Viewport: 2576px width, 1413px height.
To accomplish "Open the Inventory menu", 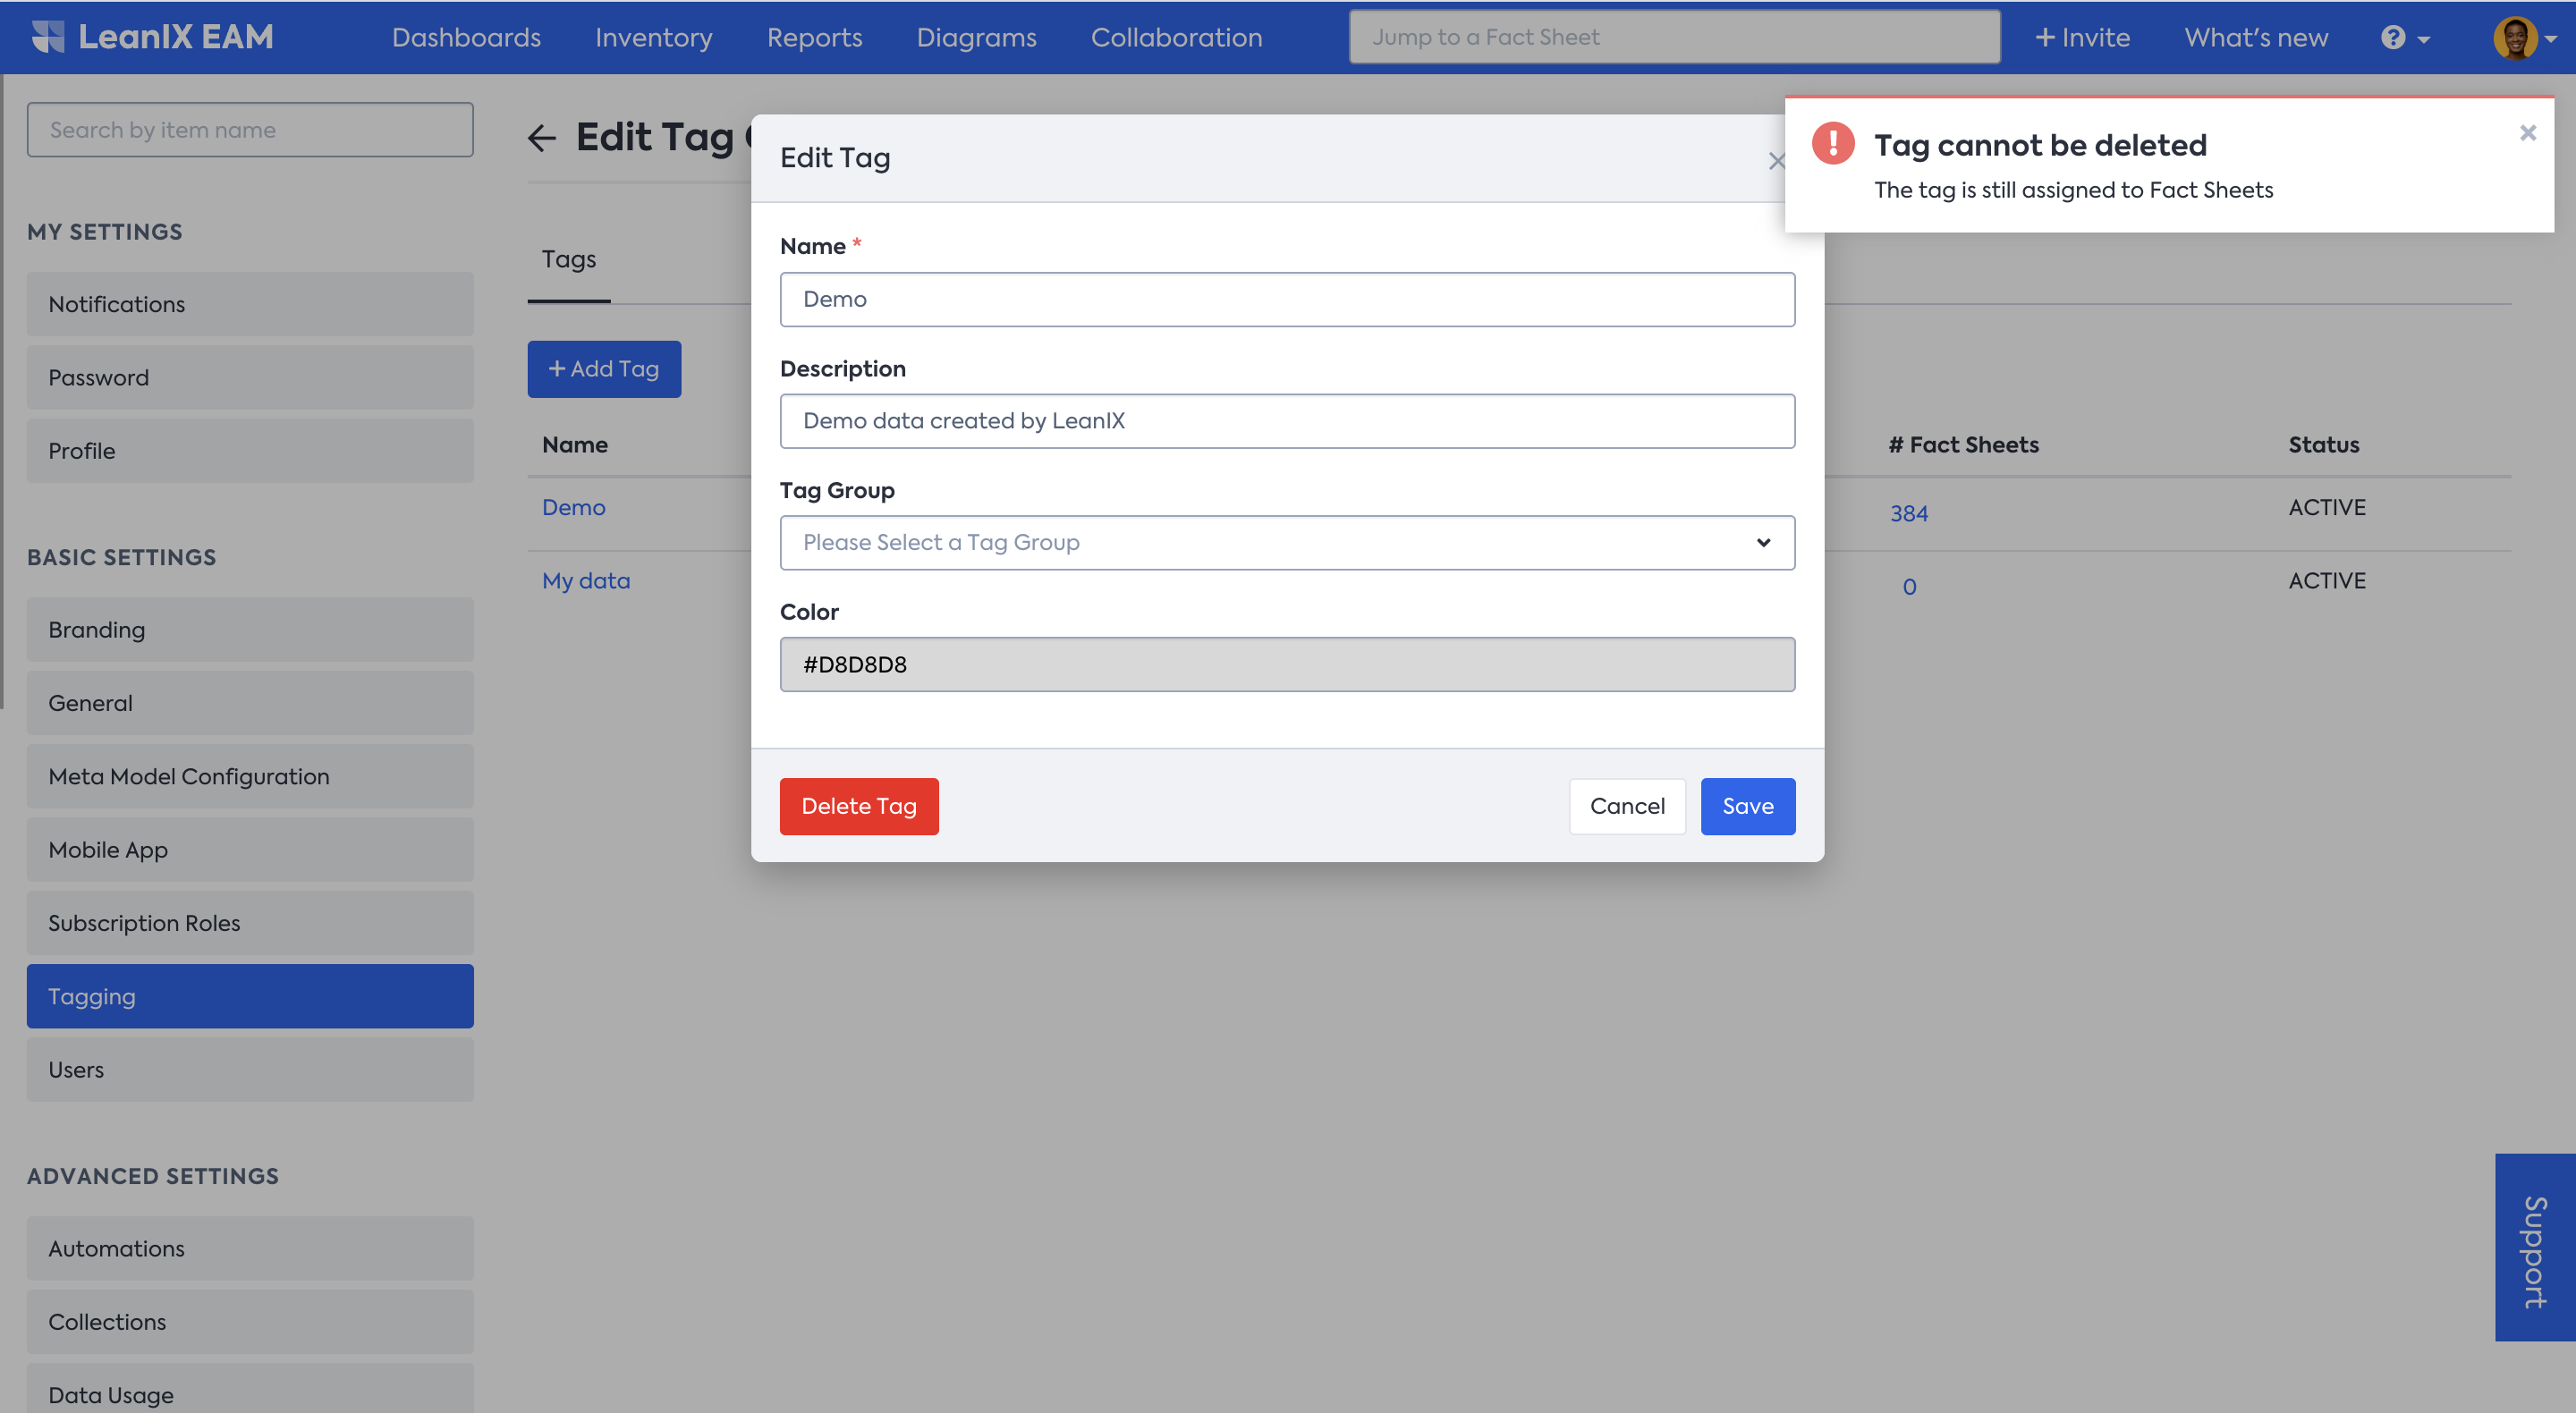I will [x=653, y=38].
